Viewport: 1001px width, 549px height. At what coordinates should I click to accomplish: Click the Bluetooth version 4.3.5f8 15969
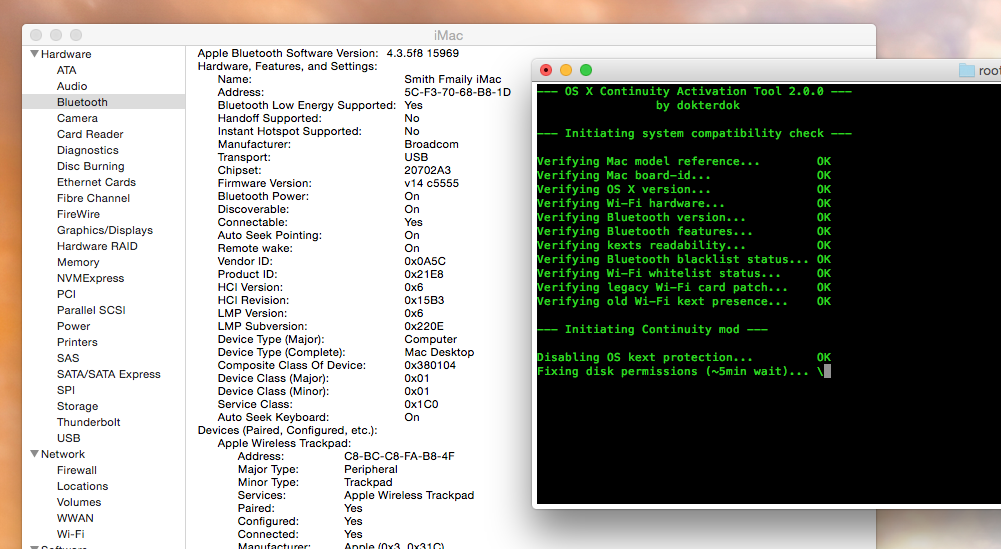pos(423,53)
